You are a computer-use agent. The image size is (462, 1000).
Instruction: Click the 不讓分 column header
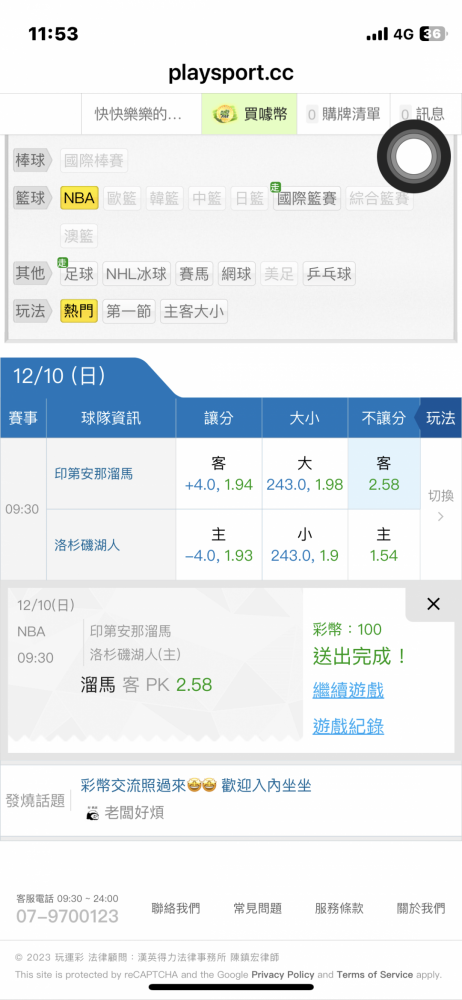click(x=384, y=418)
